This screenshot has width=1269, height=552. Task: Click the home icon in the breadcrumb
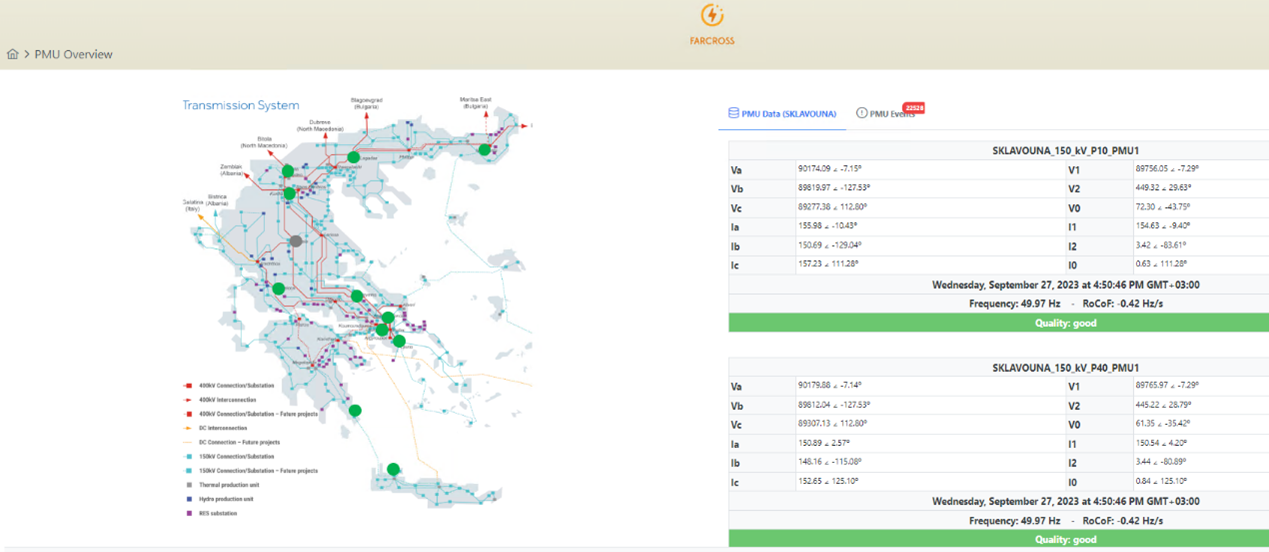click(12, 55)
